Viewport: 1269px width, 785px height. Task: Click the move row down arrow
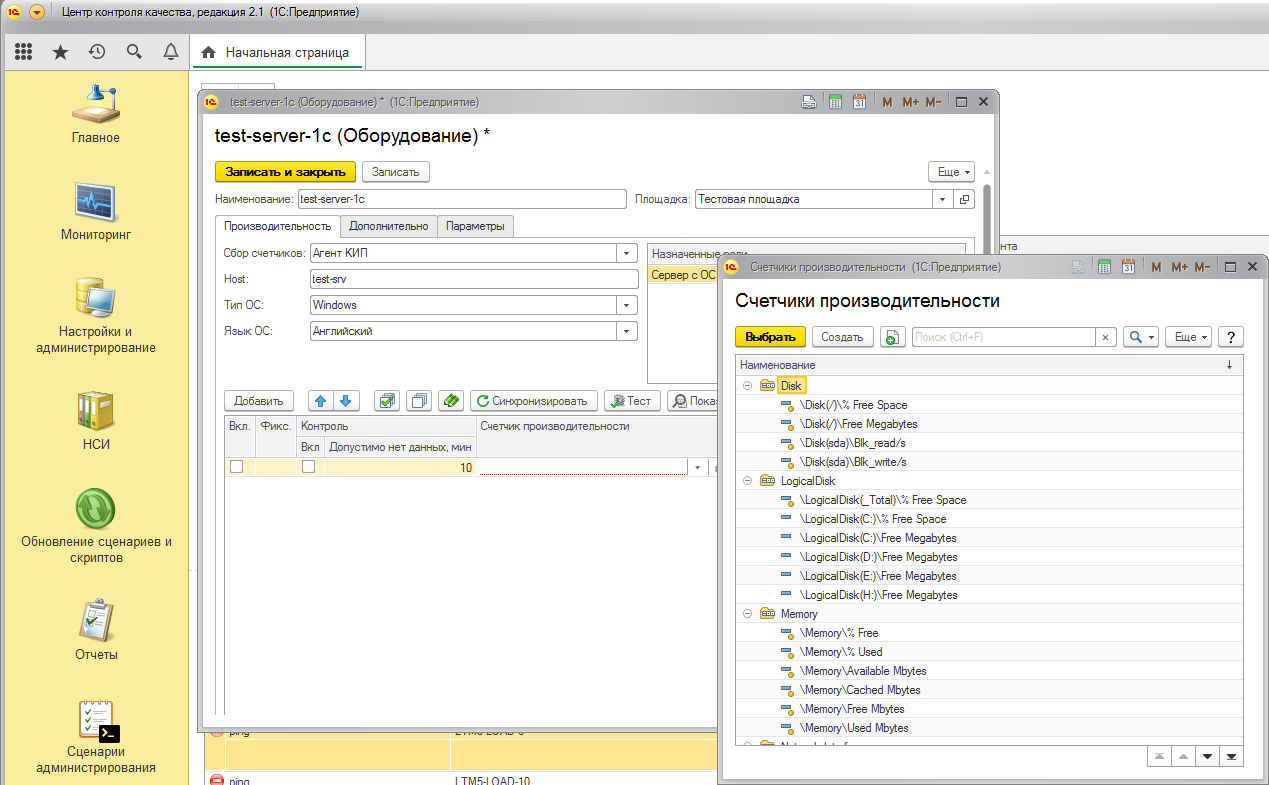pos(345,401)
